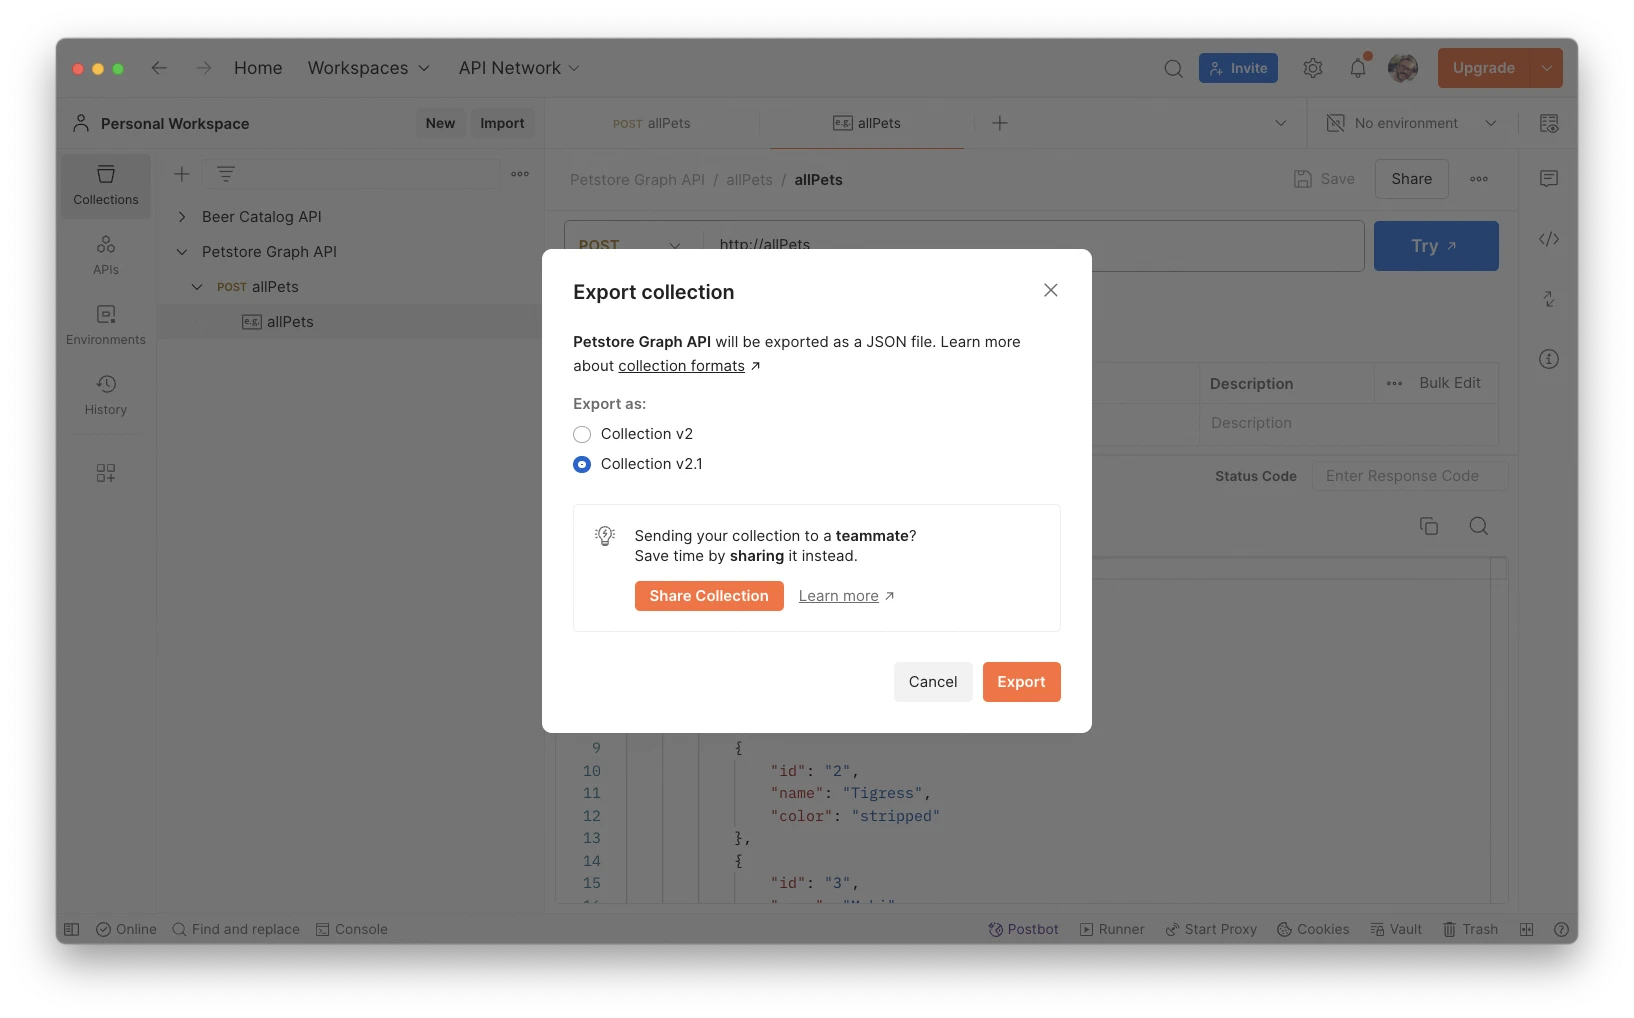Image resolution: width=1634 pixels, height=1018 pixels.
Task: Go to the Home menu item
Action: [x=258, y=68]
